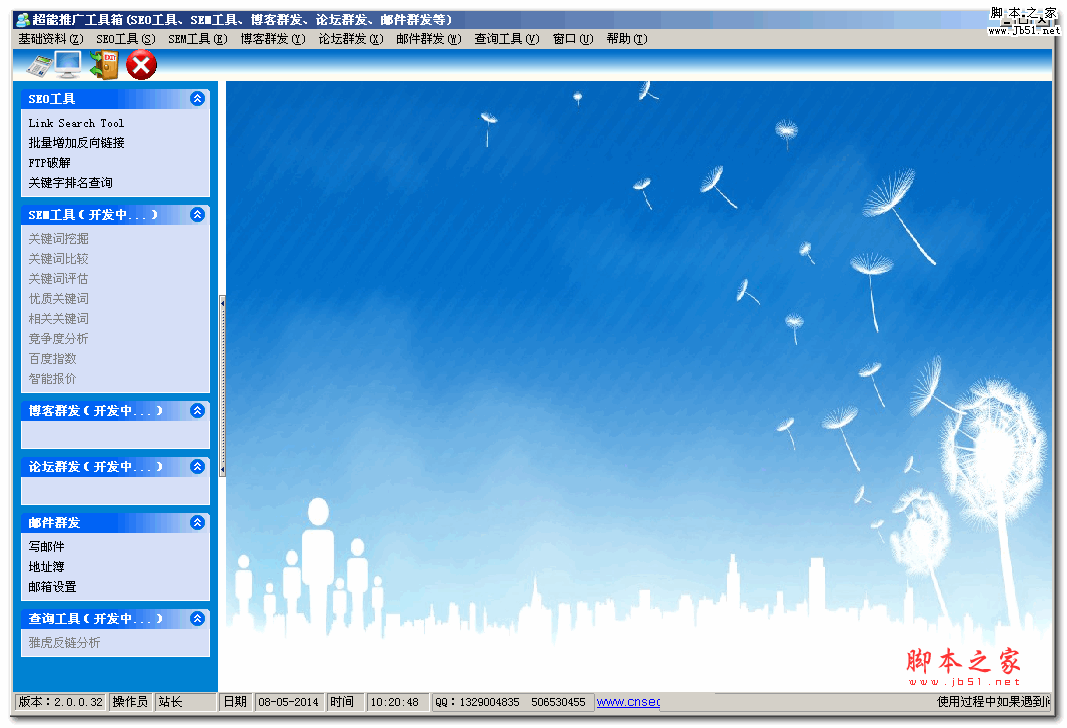Open FTP破解 tool

click(x=50, y=163)
